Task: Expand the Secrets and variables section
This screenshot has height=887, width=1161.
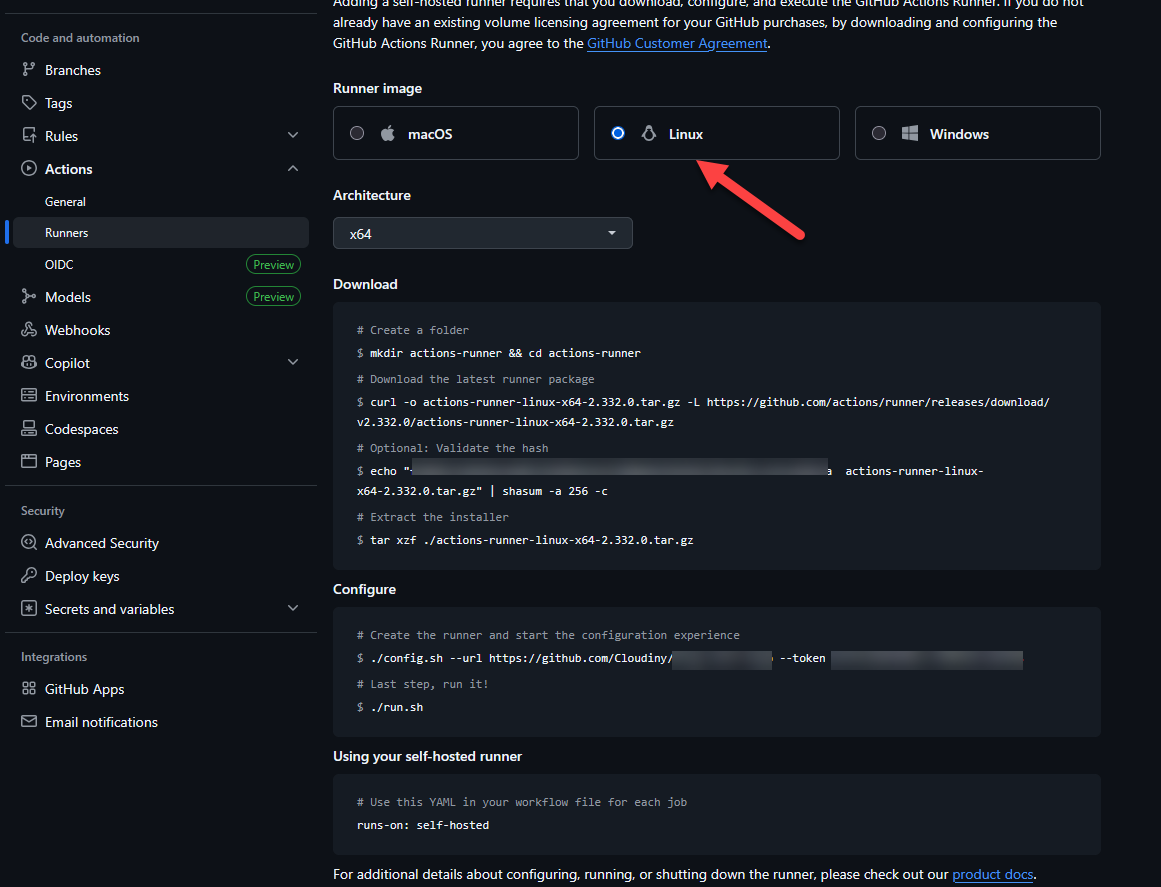Action: [x=293, y=609]
